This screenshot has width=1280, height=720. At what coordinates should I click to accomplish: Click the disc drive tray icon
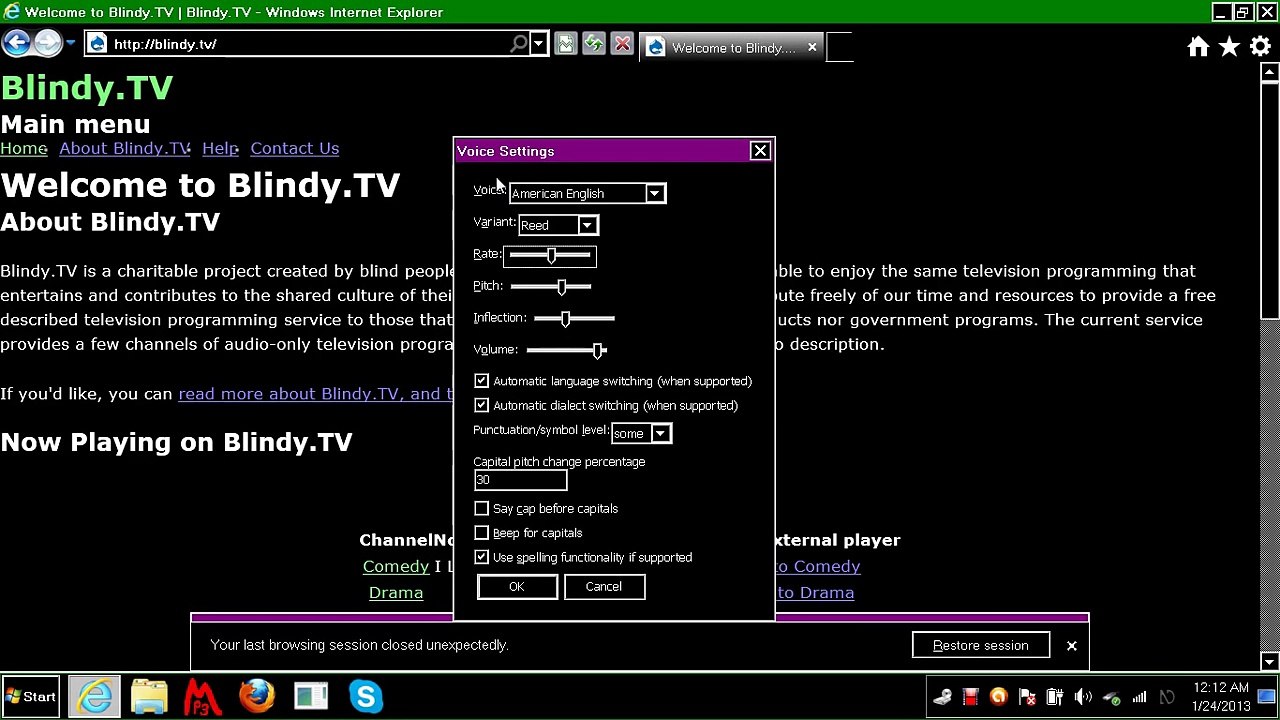click(942, 697)
